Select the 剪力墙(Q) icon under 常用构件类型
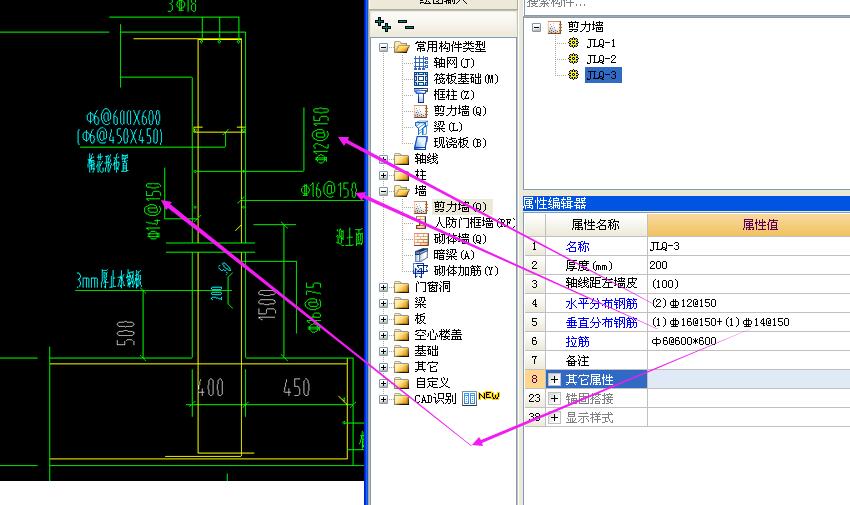The width and height of the screenshot is (850, 505). pyautogui.click(x=421, y=111)
